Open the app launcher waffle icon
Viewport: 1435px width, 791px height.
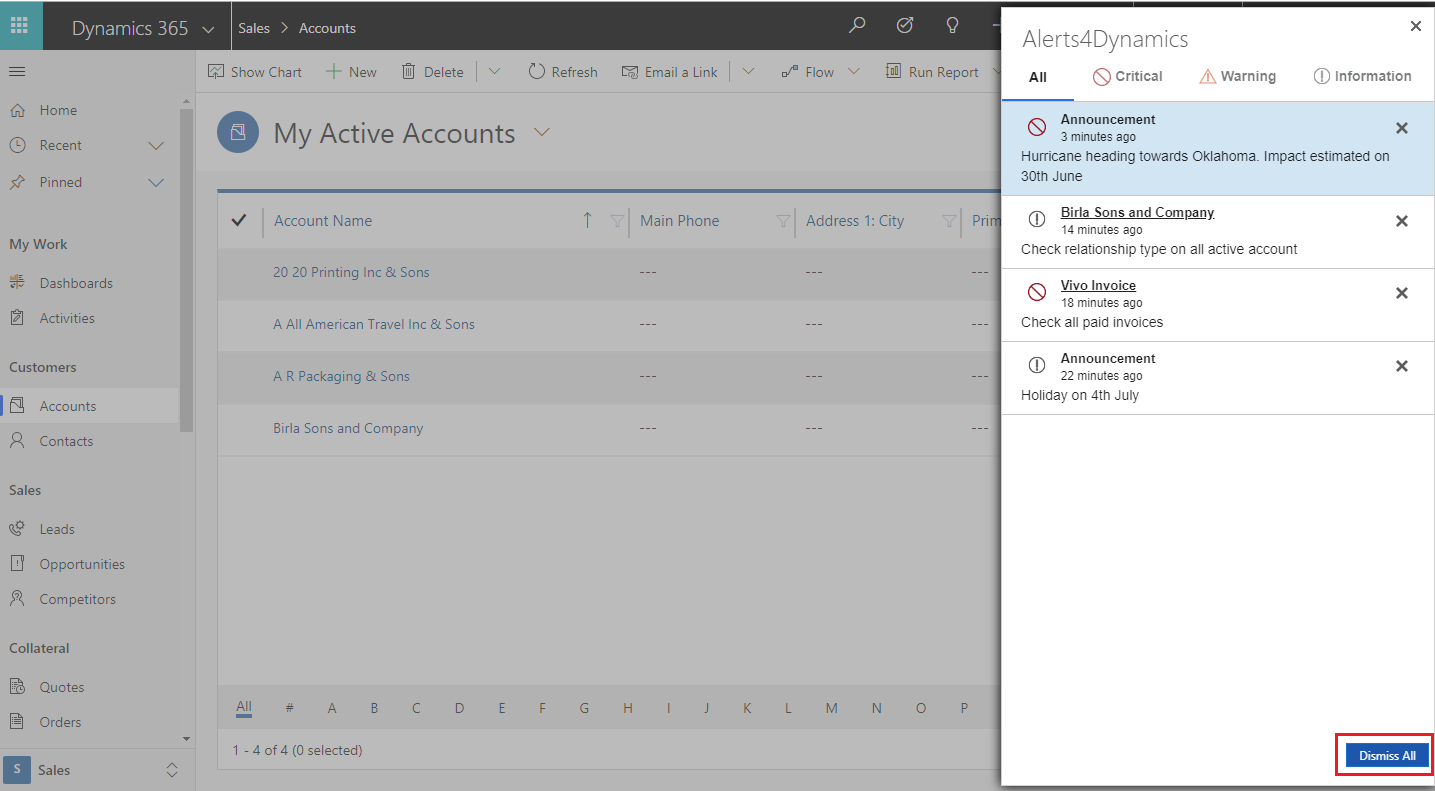20,26
